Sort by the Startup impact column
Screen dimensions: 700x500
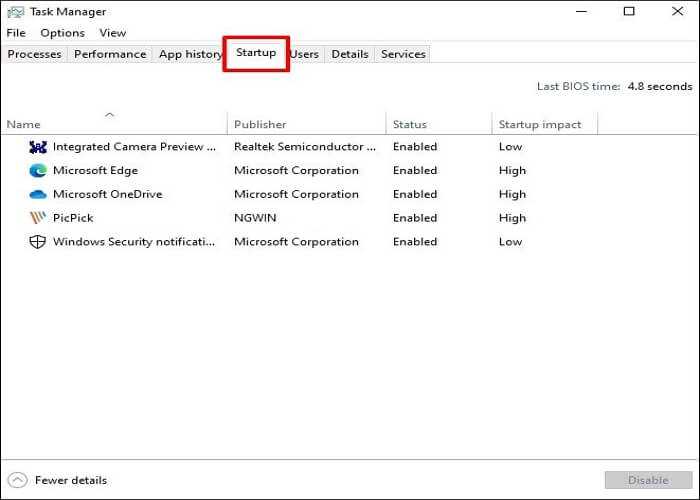(540, 124)
